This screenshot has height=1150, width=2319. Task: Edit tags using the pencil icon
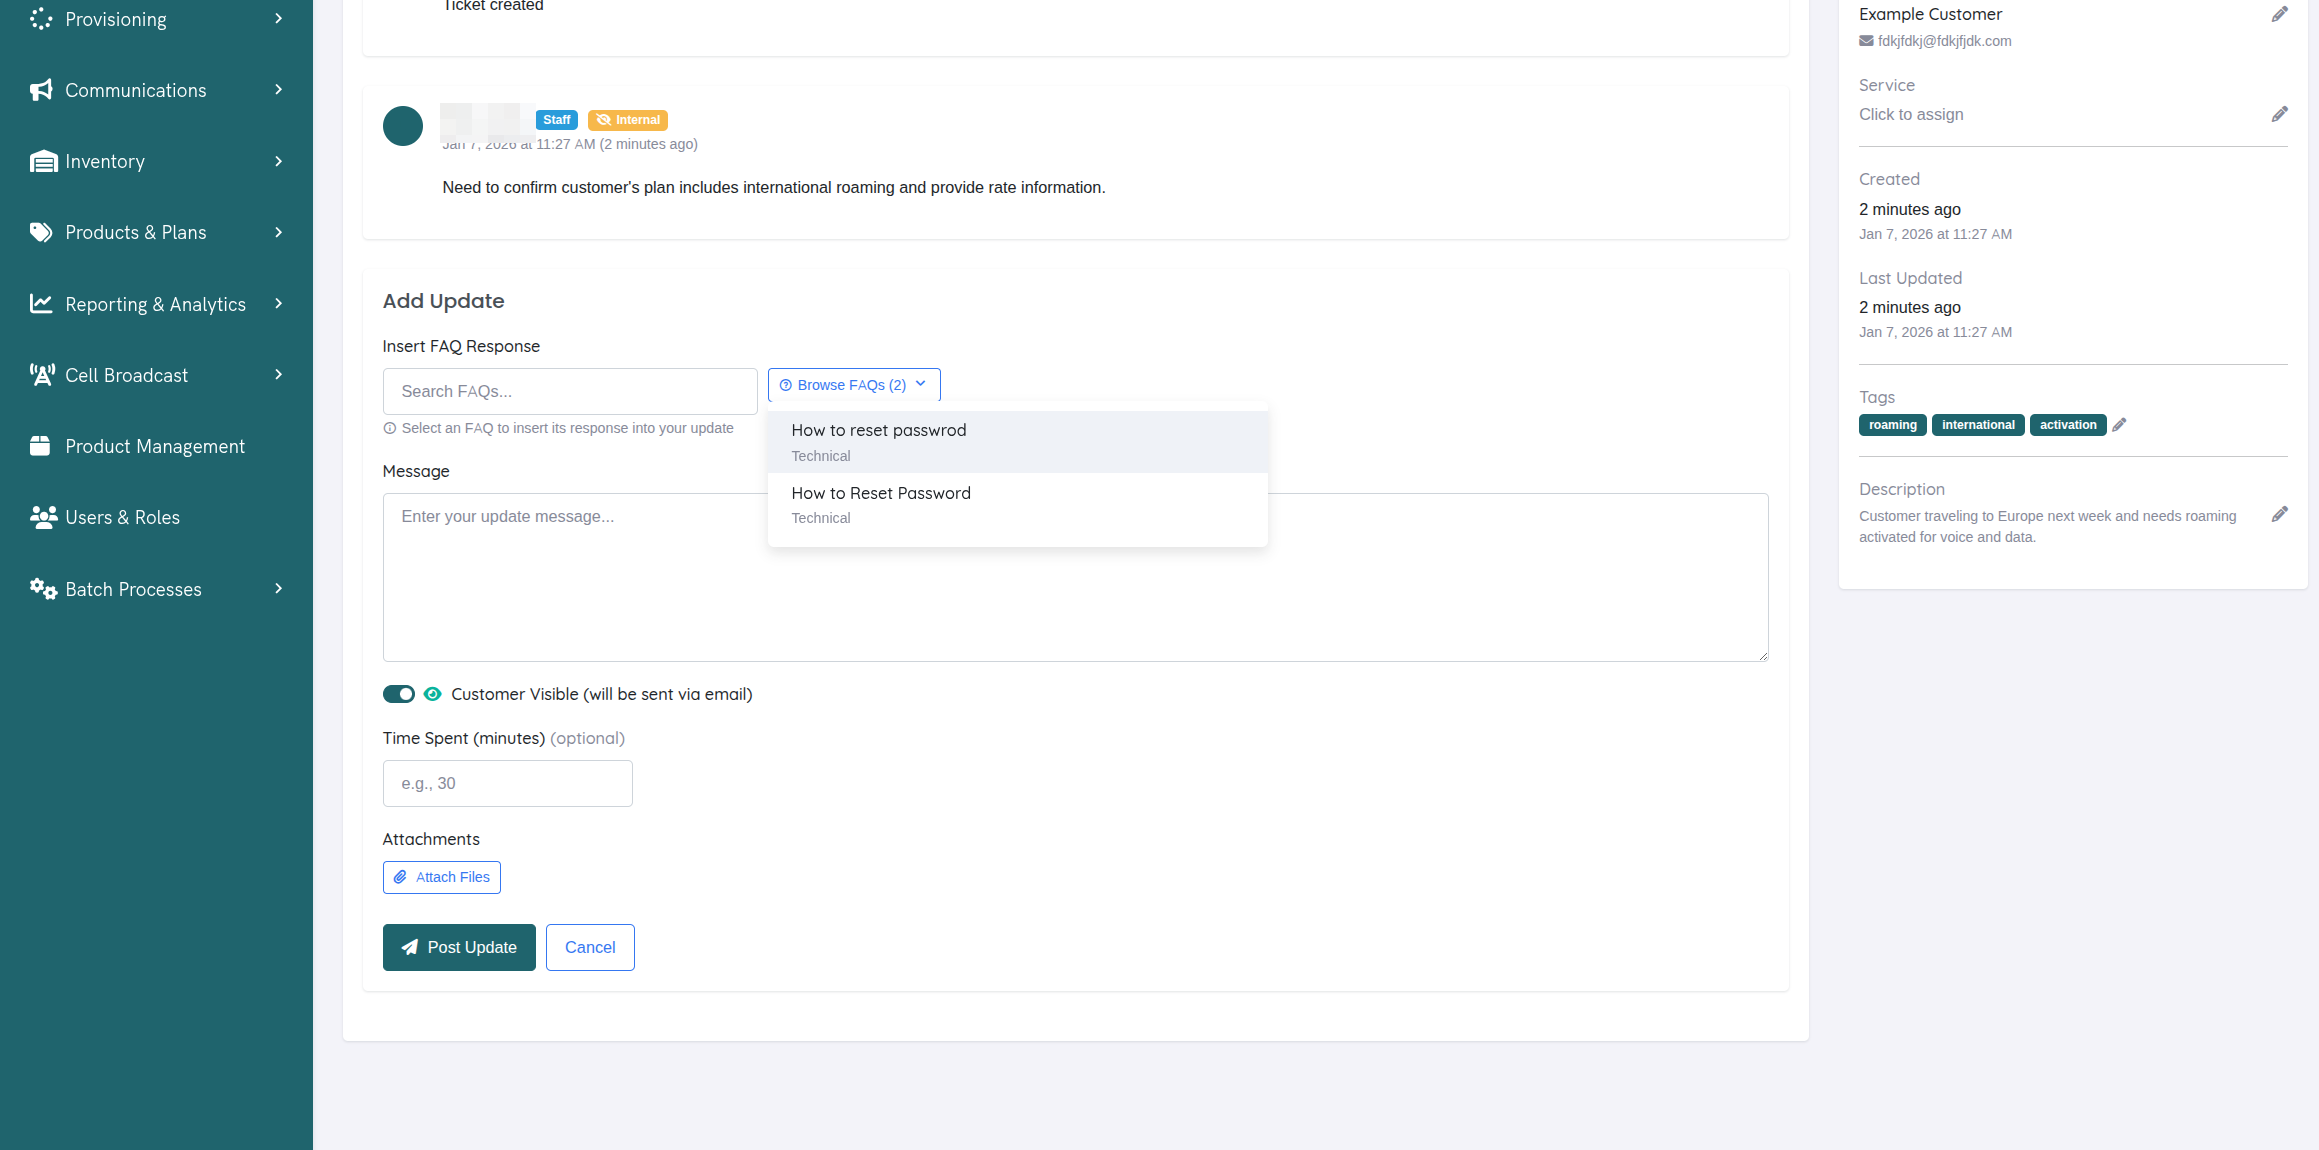coord(2119,425)
